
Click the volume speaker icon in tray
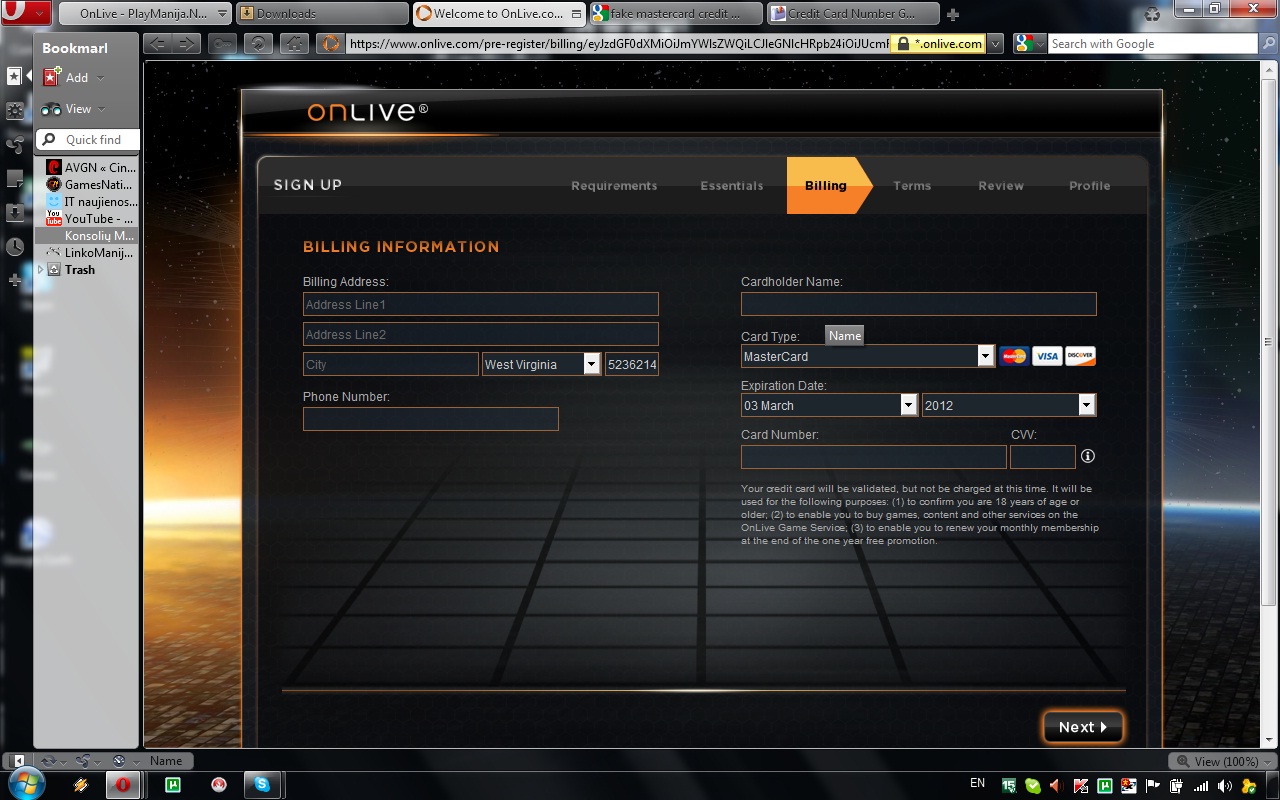[x=1225, y=786]
